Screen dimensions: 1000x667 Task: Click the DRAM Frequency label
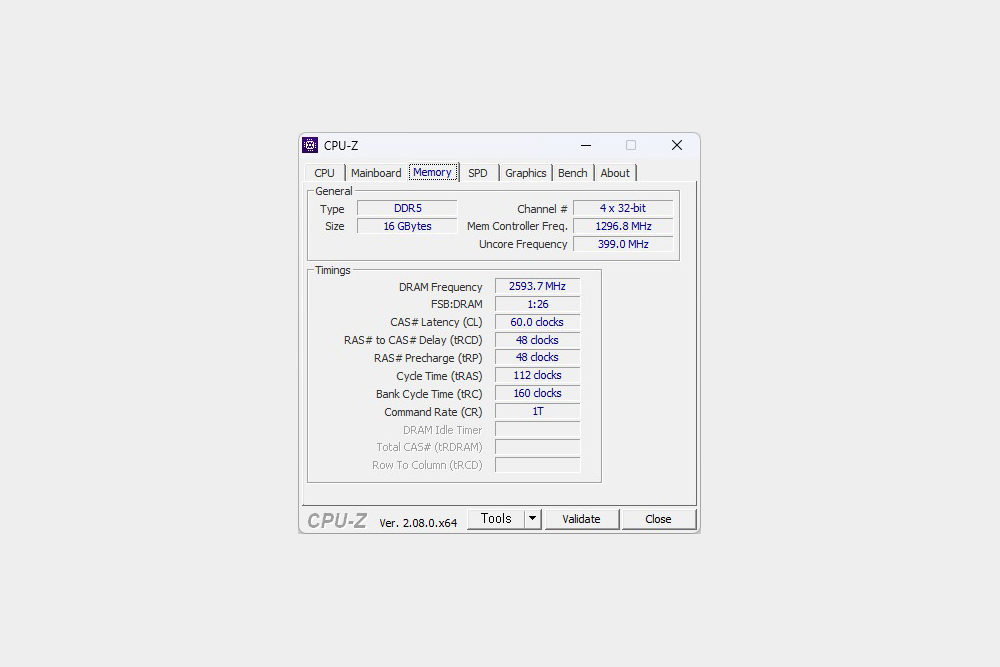point(440,287)
